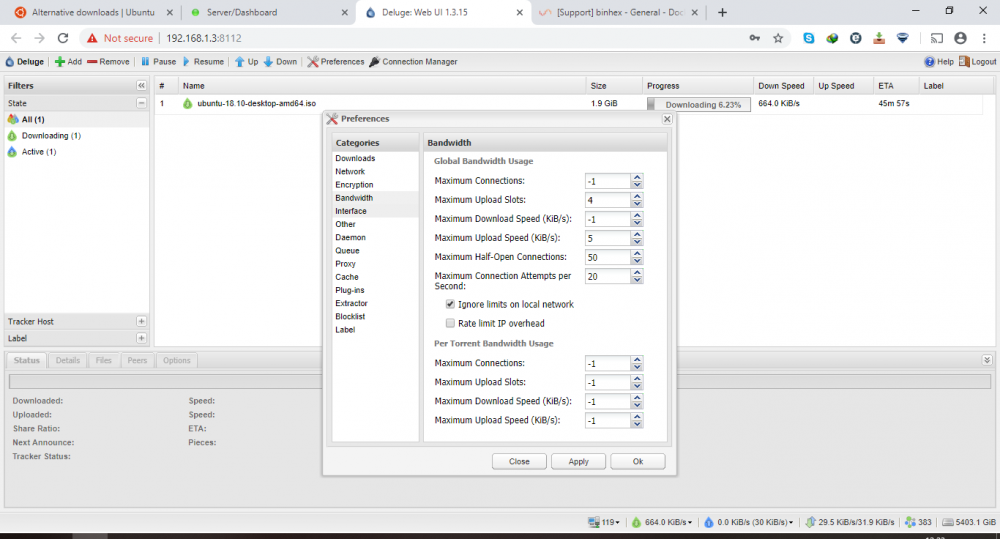Select Proxy category in Preferences
This screenshot has width=1000, height=539.
pyautogui.click(x=375, y=264)
